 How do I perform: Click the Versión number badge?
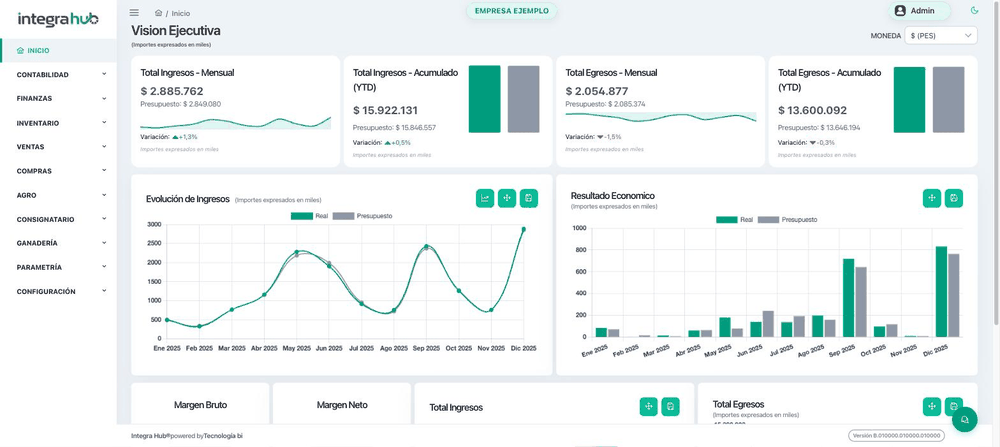point(896,436)
